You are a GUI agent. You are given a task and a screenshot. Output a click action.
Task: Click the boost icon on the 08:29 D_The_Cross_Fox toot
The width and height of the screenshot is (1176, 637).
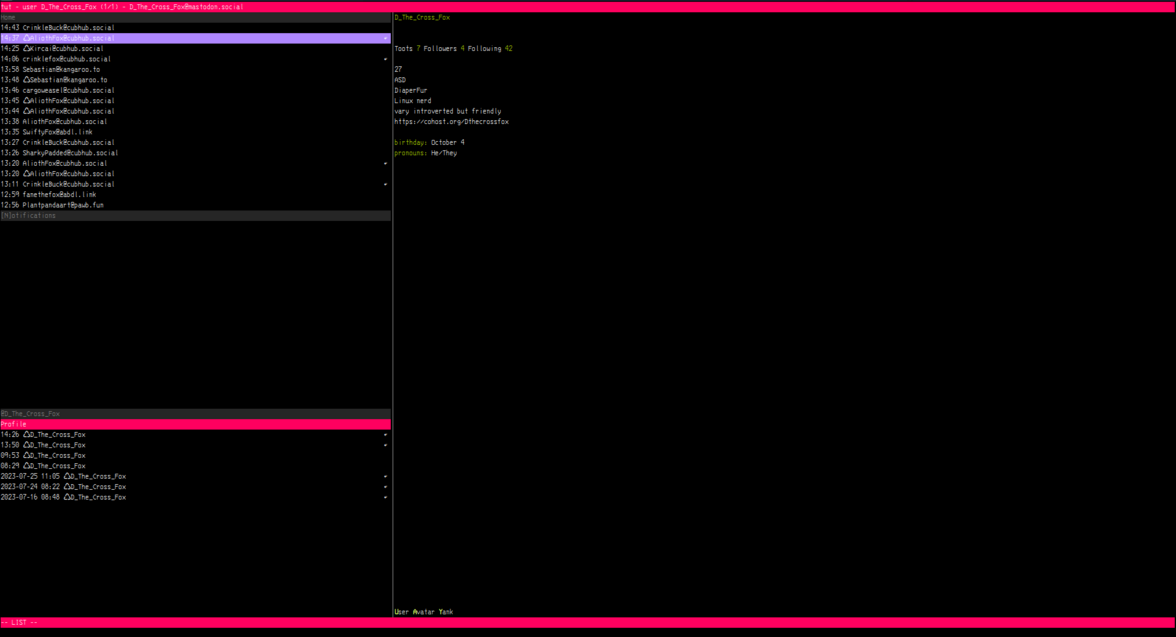point(26,466)
